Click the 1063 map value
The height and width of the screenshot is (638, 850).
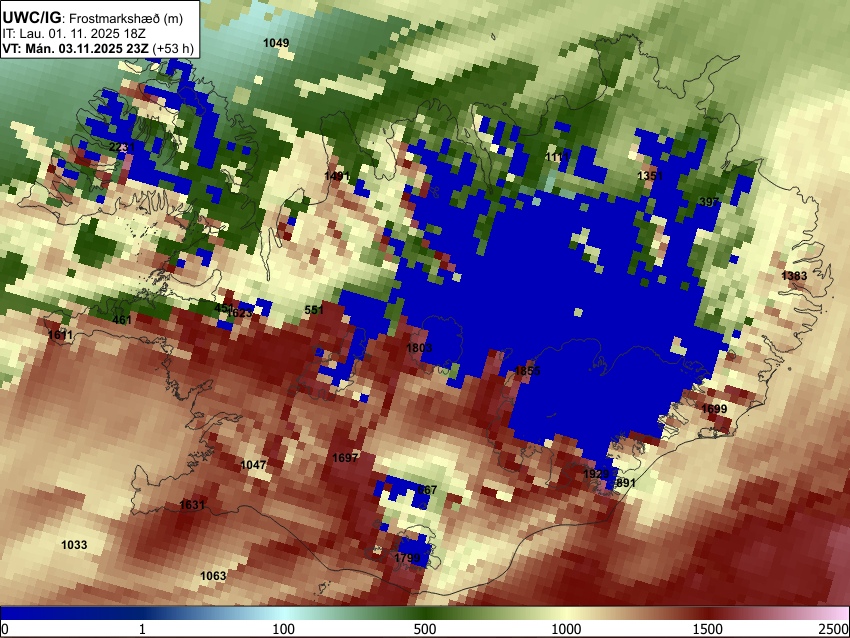click(213, 576)
